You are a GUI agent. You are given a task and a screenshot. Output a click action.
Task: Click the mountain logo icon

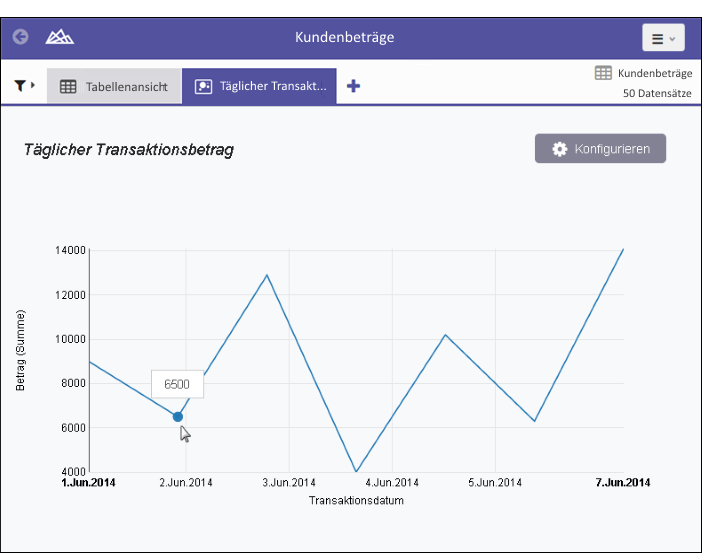click(x=60, y=37)
